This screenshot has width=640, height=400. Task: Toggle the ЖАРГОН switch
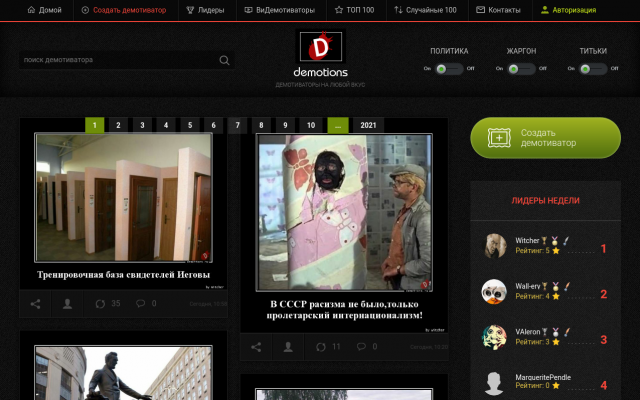click(x=521, y=69)
